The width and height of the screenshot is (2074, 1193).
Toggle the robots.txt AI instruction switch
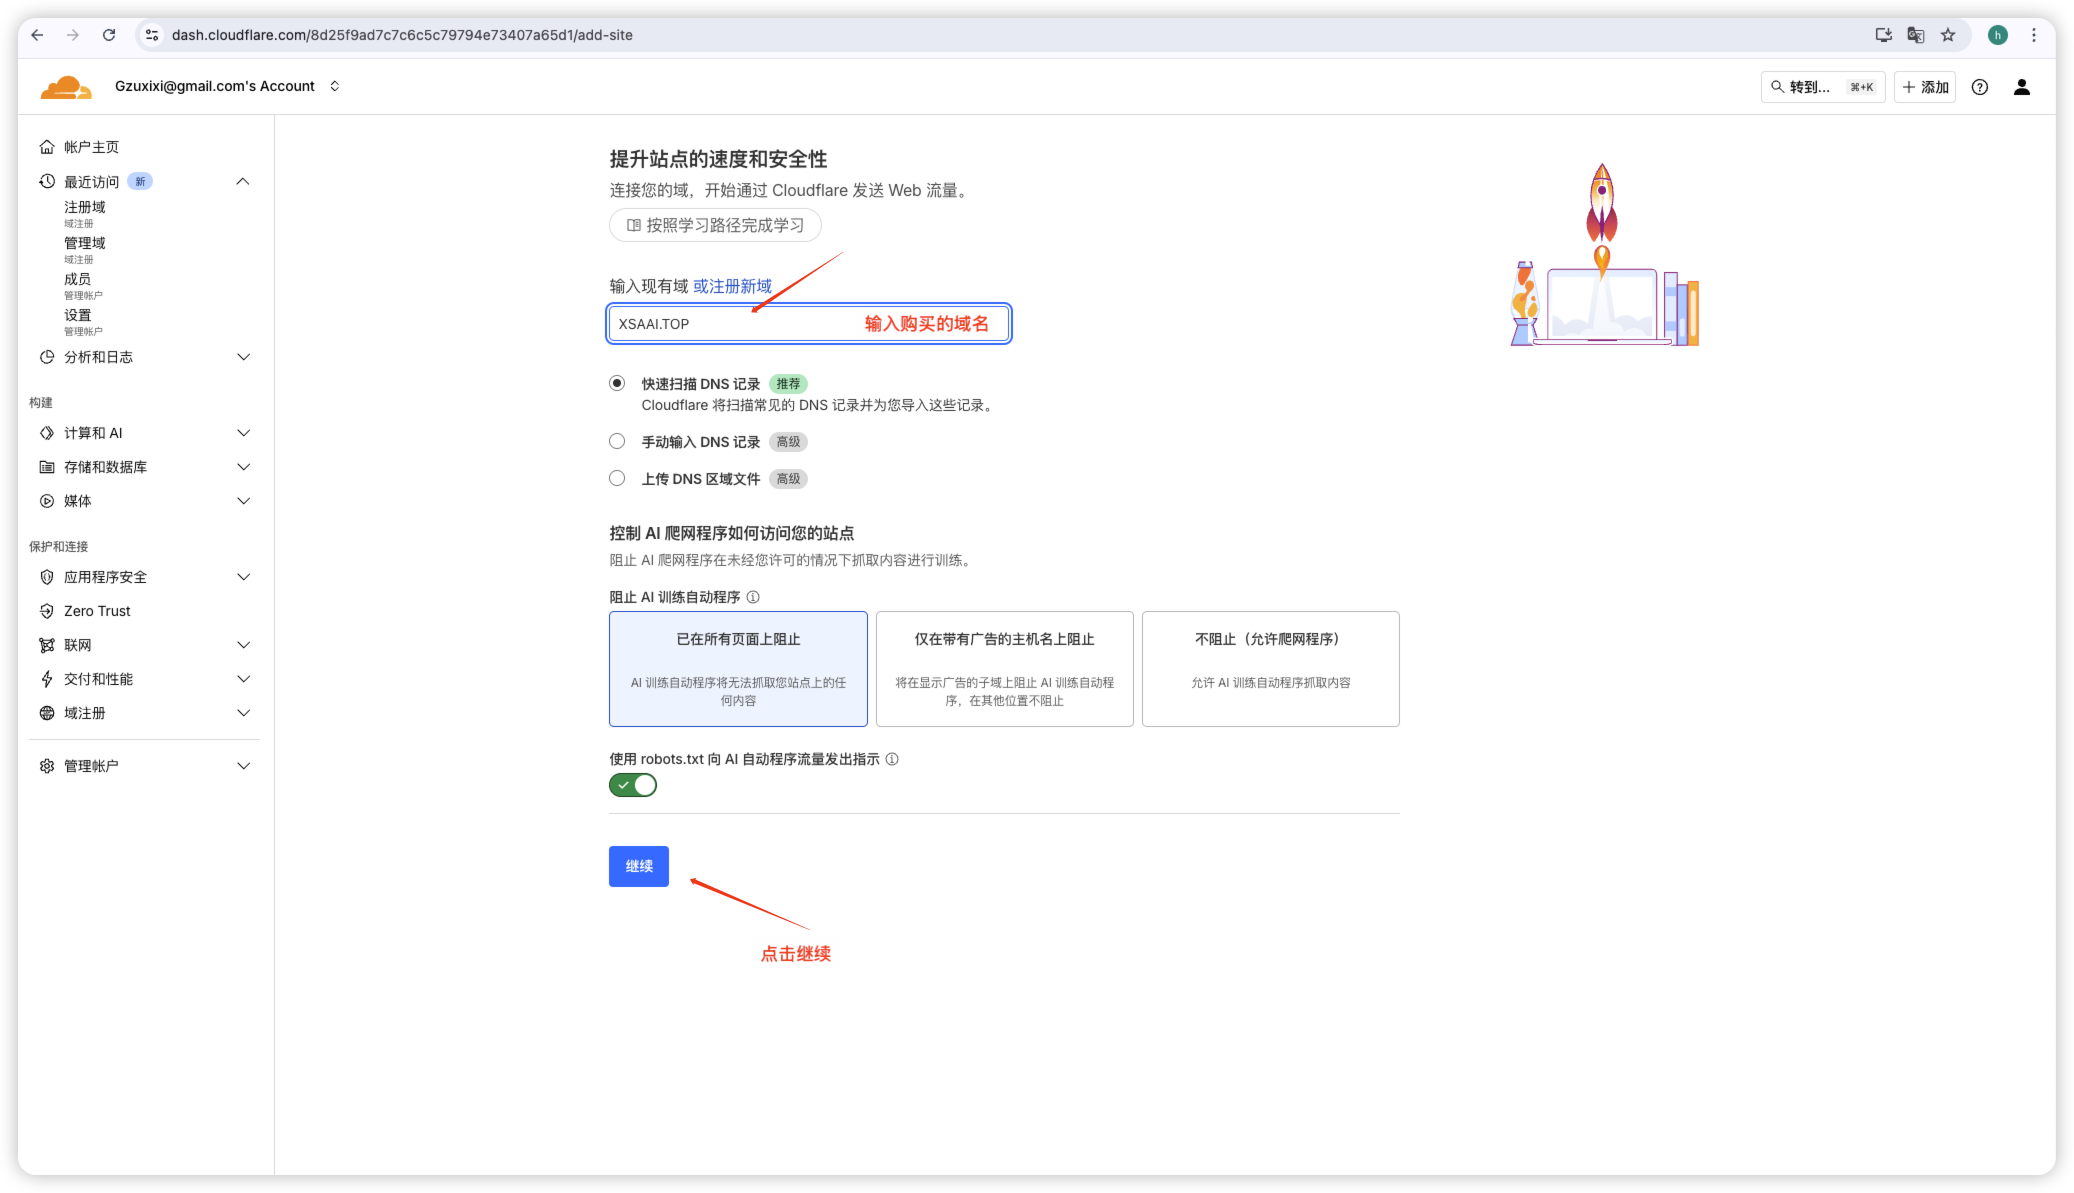click(633, 785)
